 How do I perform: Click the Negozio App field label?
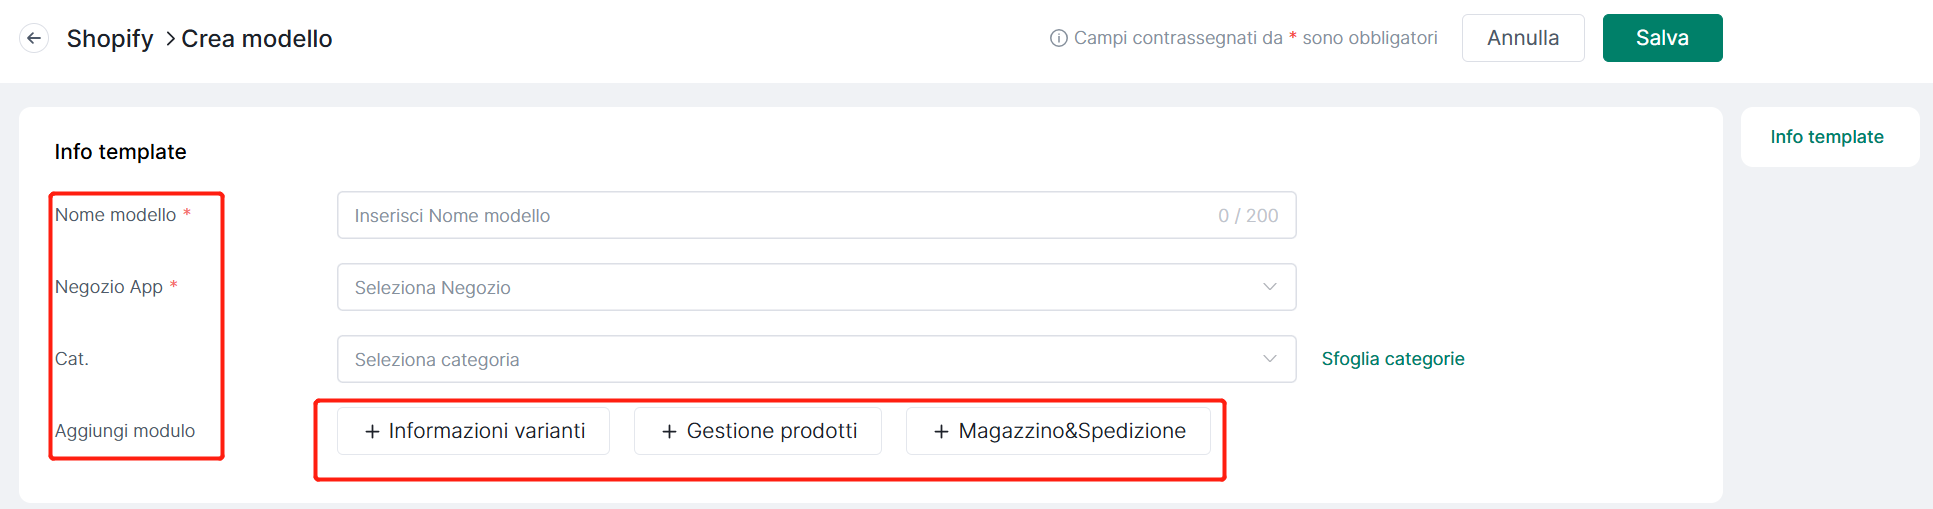(109, 287)
